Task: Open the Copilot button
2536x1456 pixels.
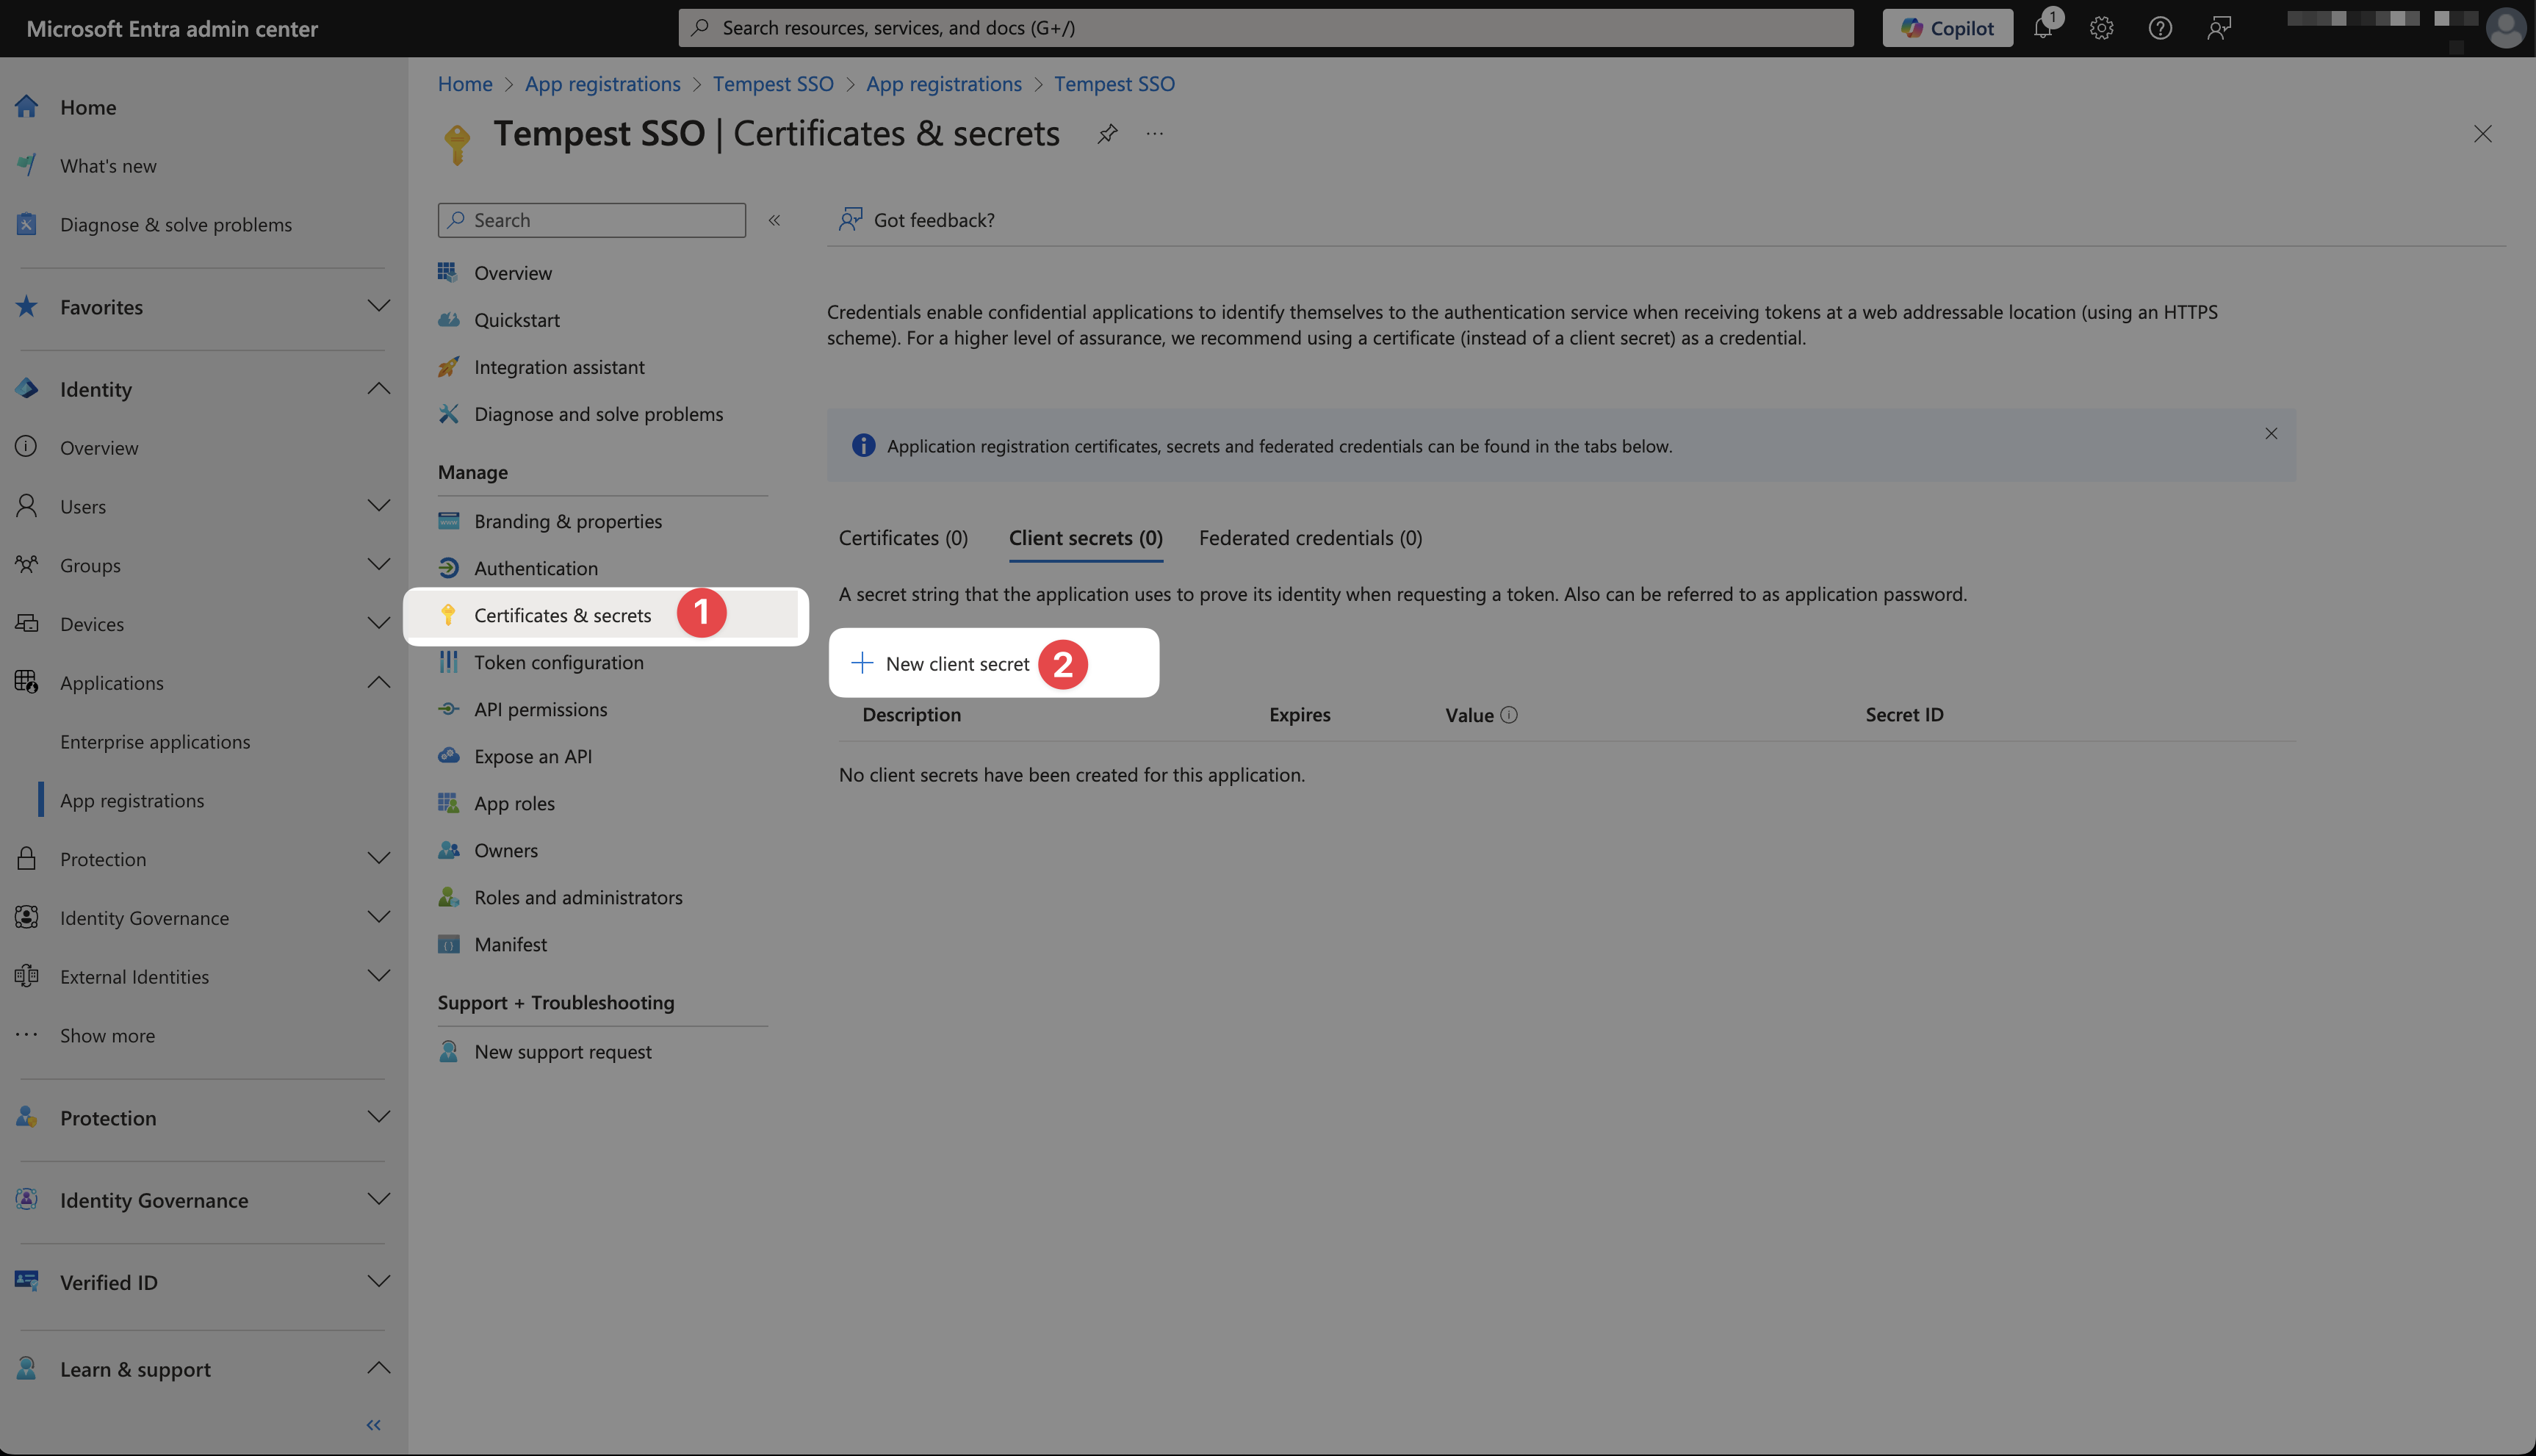Action: point(1947,28)
